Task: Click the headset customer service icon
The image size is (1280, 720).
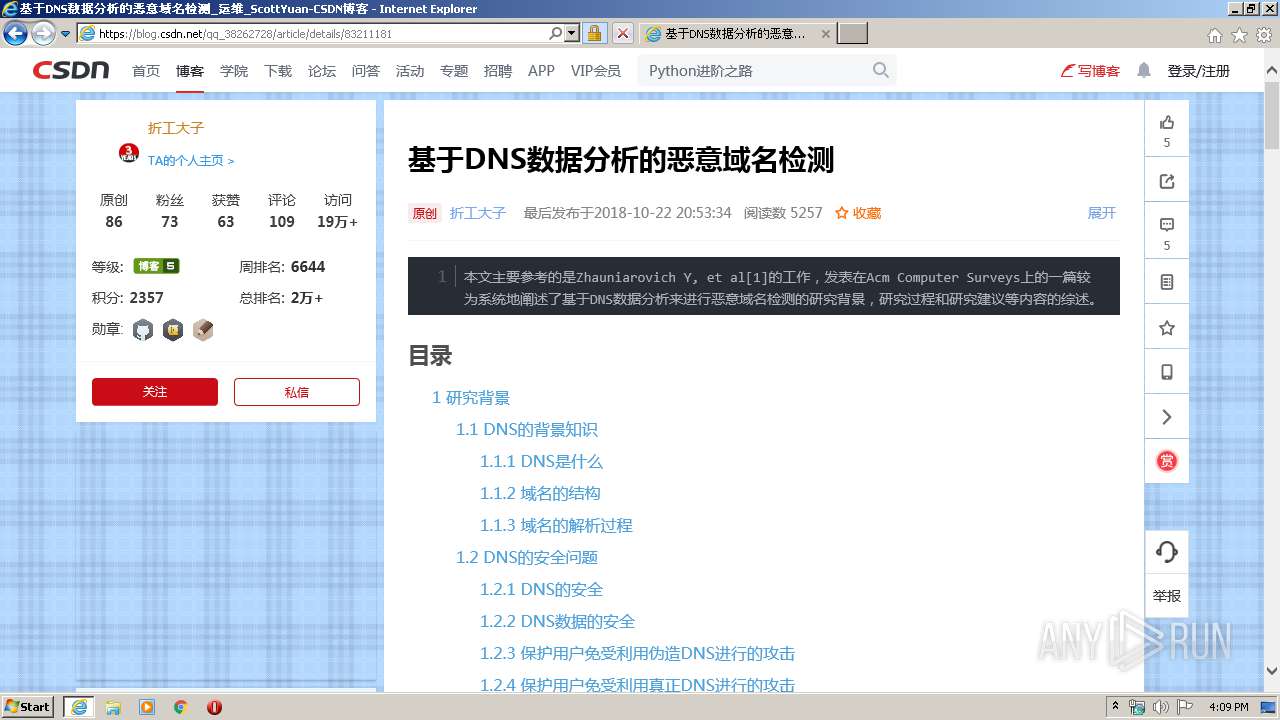Action: pyautogui.click(x=1166, y=552)
